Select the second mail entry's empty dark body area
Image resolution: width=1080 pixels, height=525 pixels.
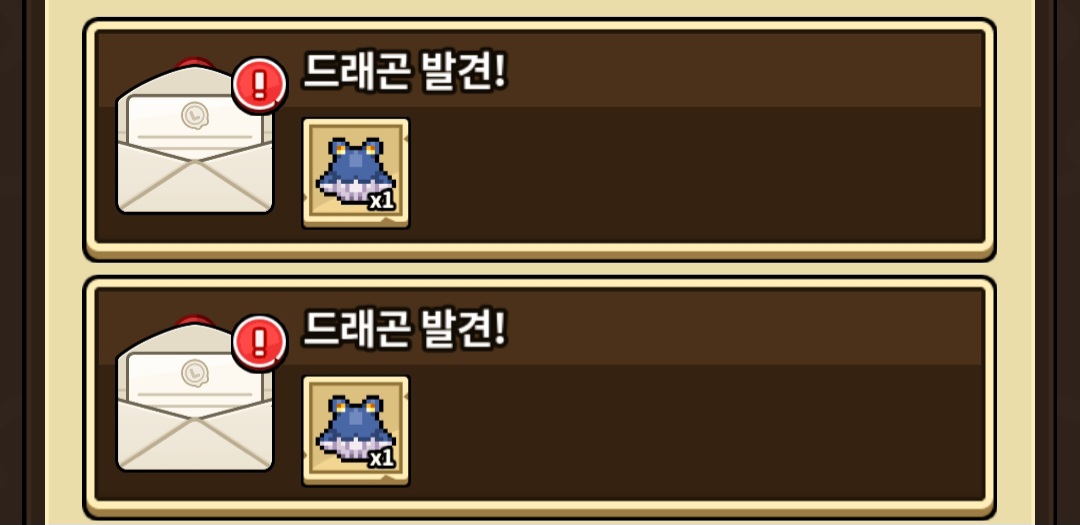pyautogui.click(x=696, y=431)
